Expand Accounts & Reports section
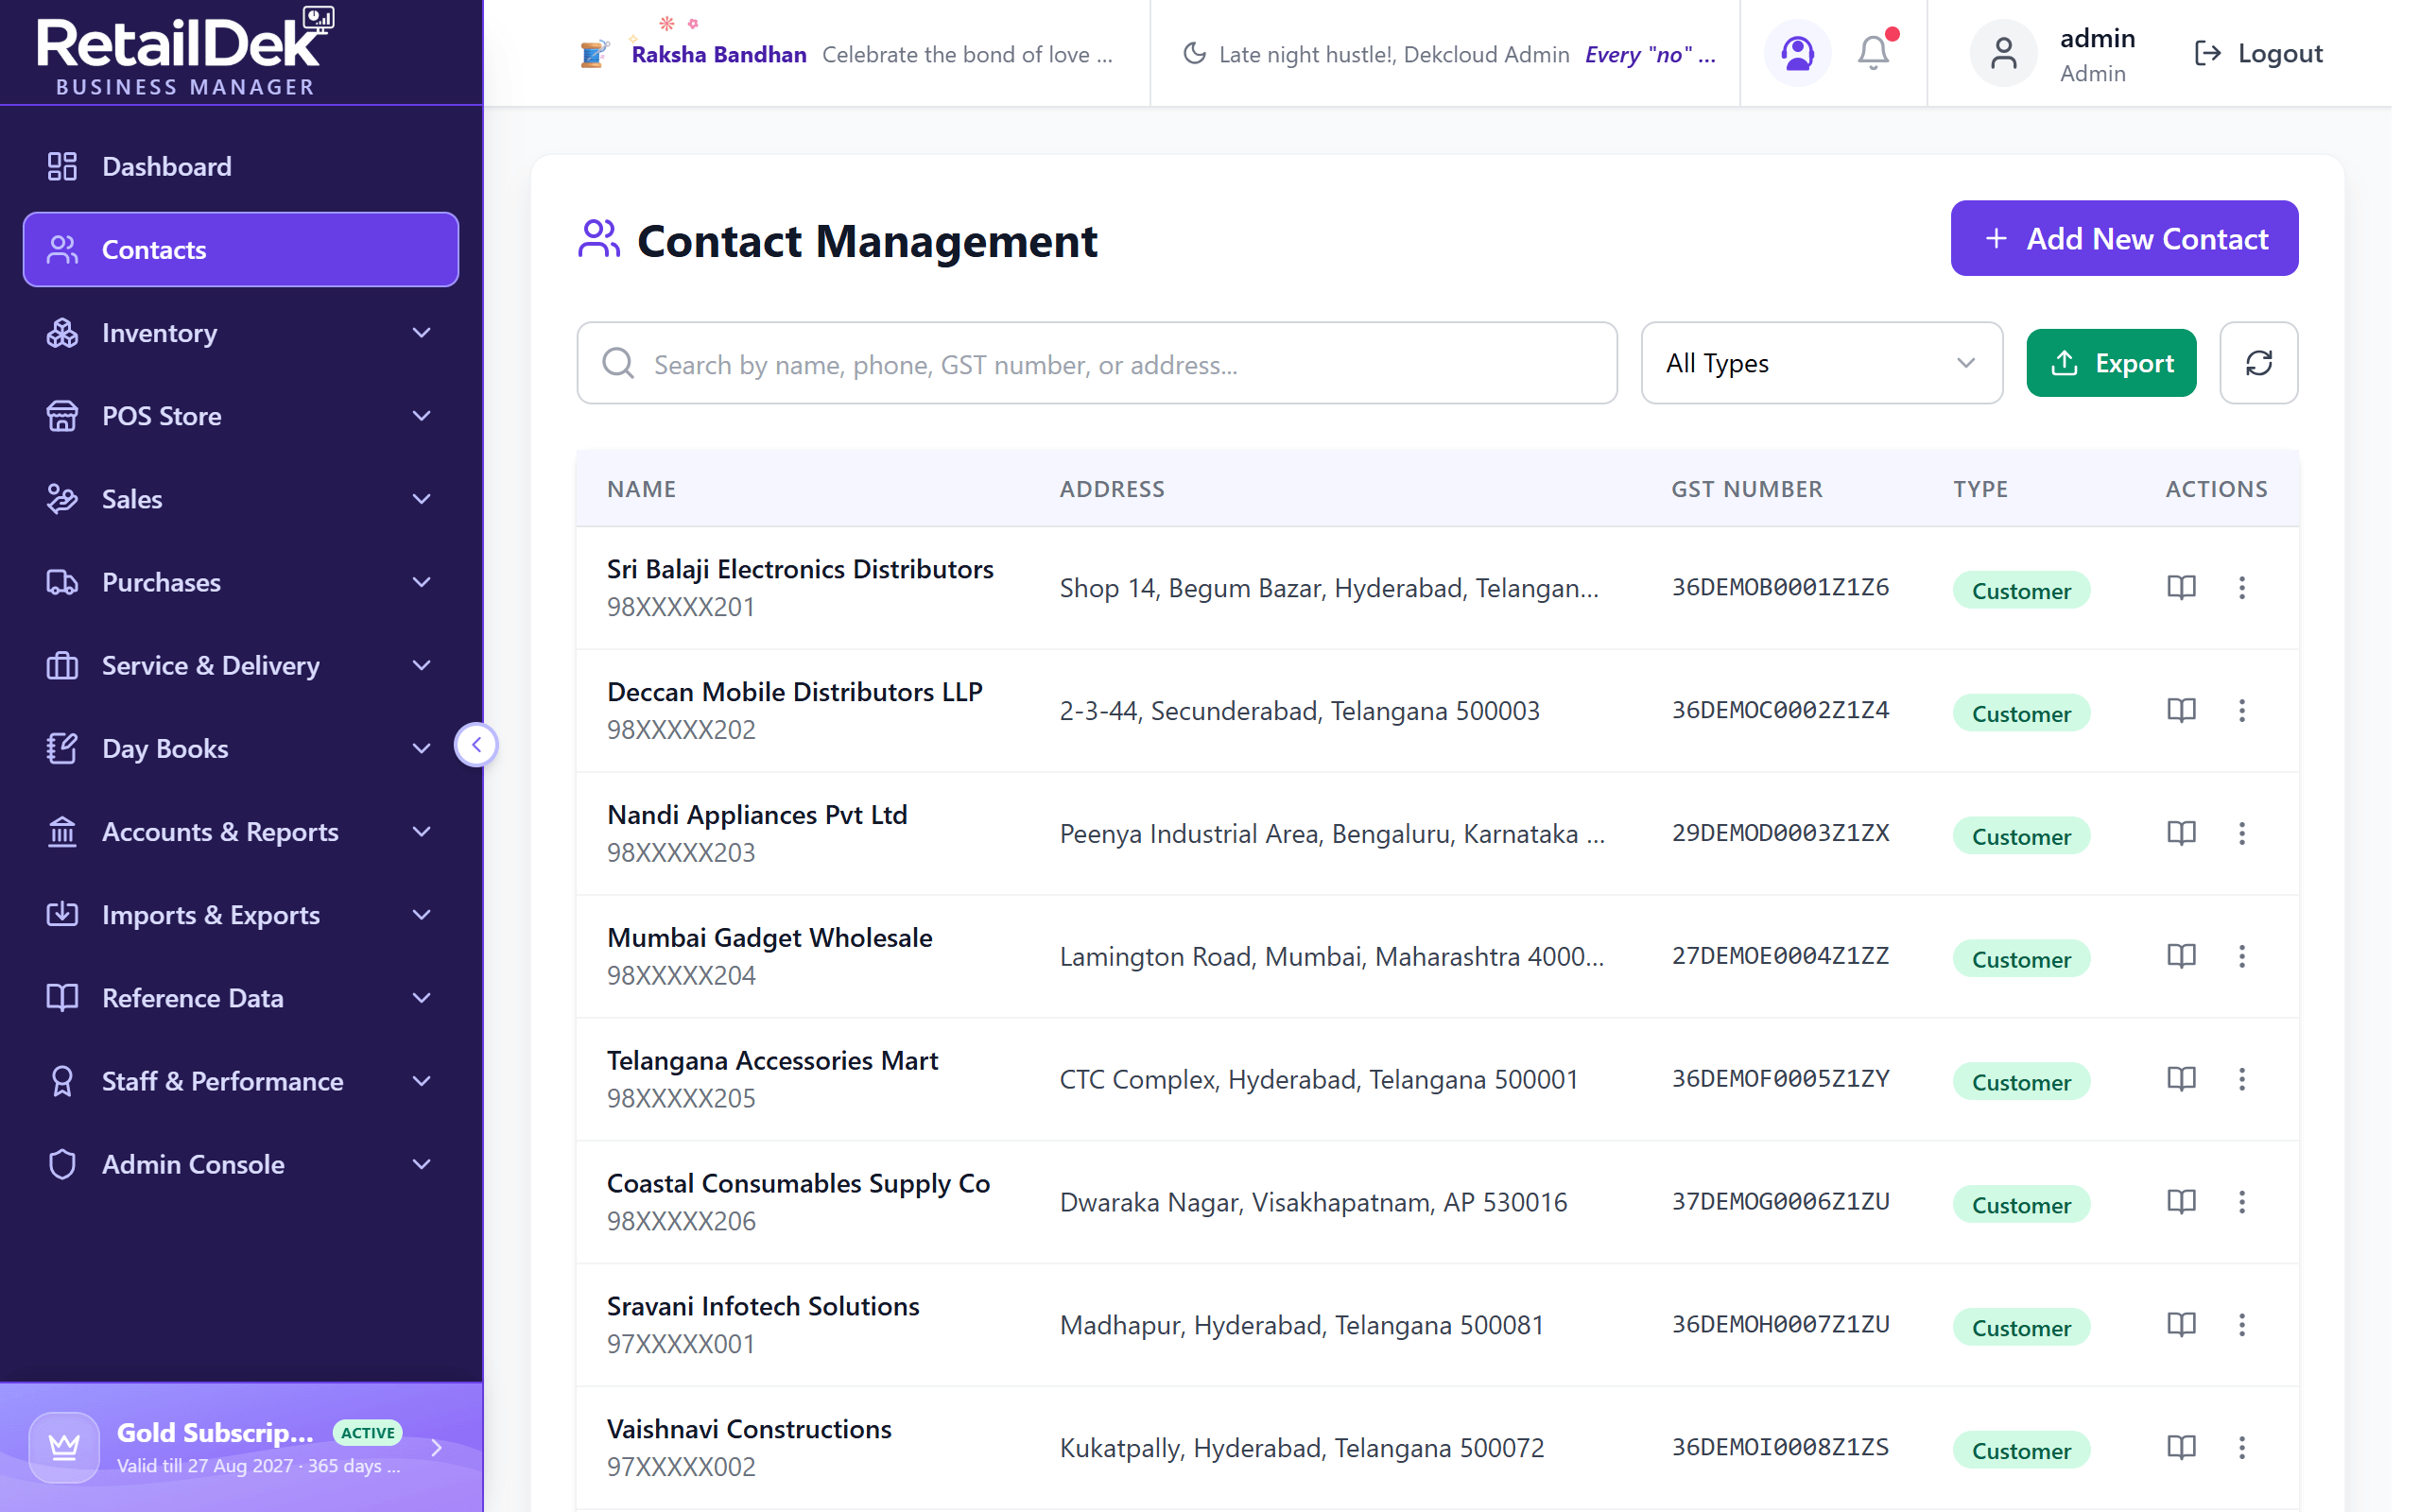This screenshot has width=2420, height=1512. point(241,832)
